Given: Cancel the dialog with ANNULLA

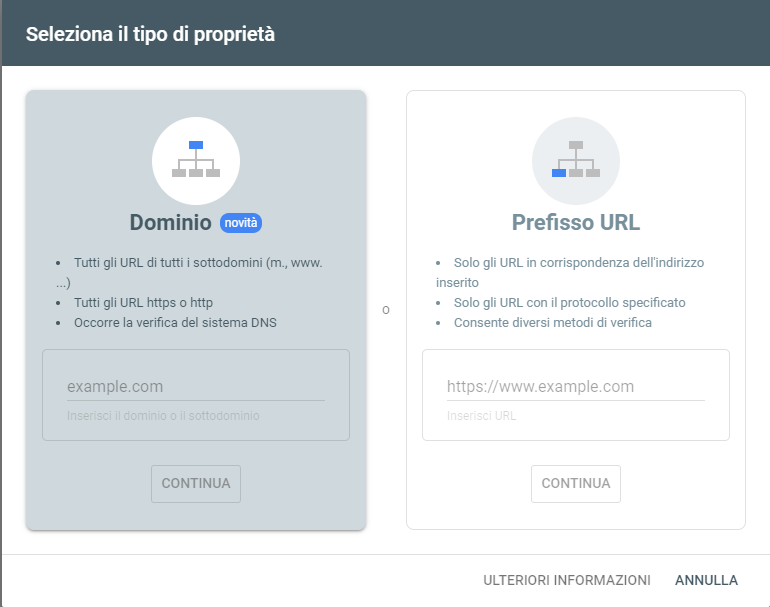Looking at the screenshot, I should (x=706, y=580).
